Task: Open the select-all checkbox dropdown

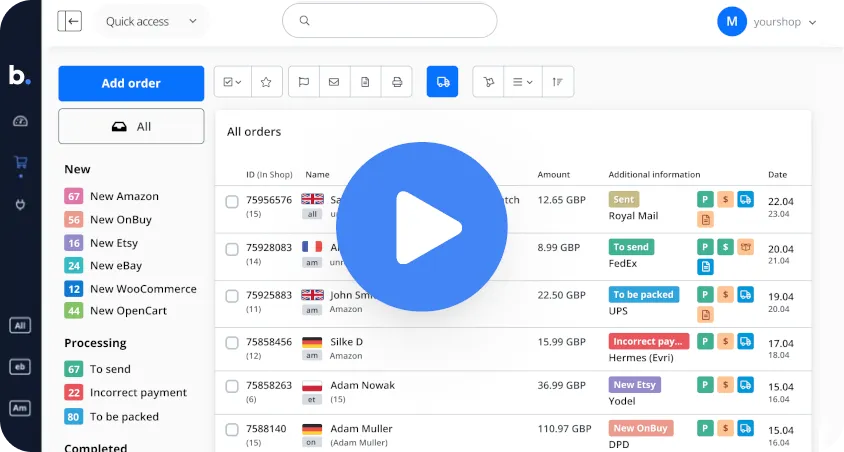Action: click(x=232, y=82)
